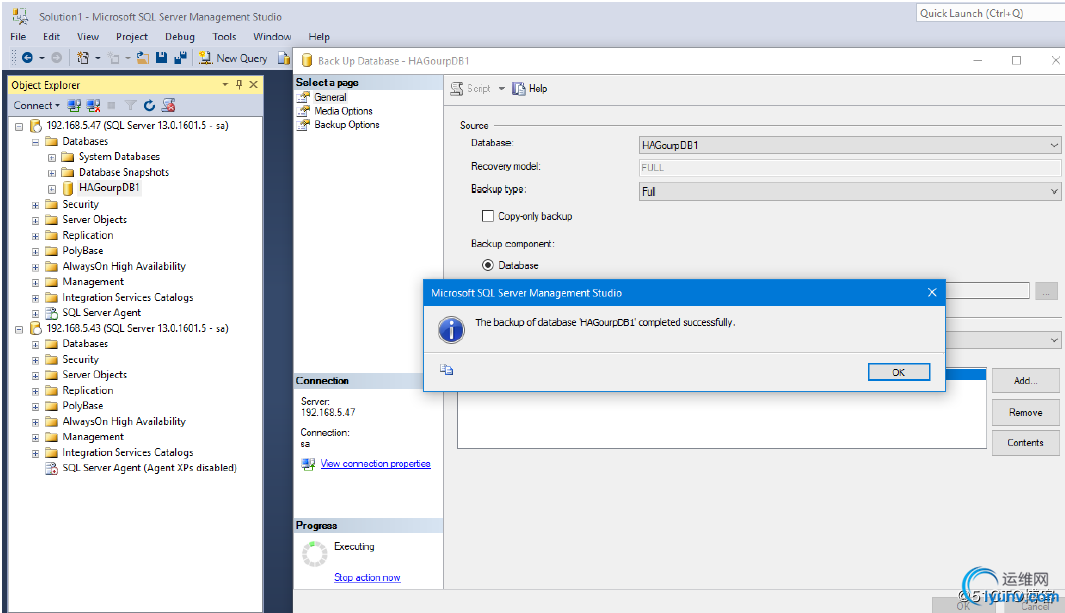Viewport: 1065px width, 613px height.
Task: Click the New Query toolbar button
Action: click(233, 58)
